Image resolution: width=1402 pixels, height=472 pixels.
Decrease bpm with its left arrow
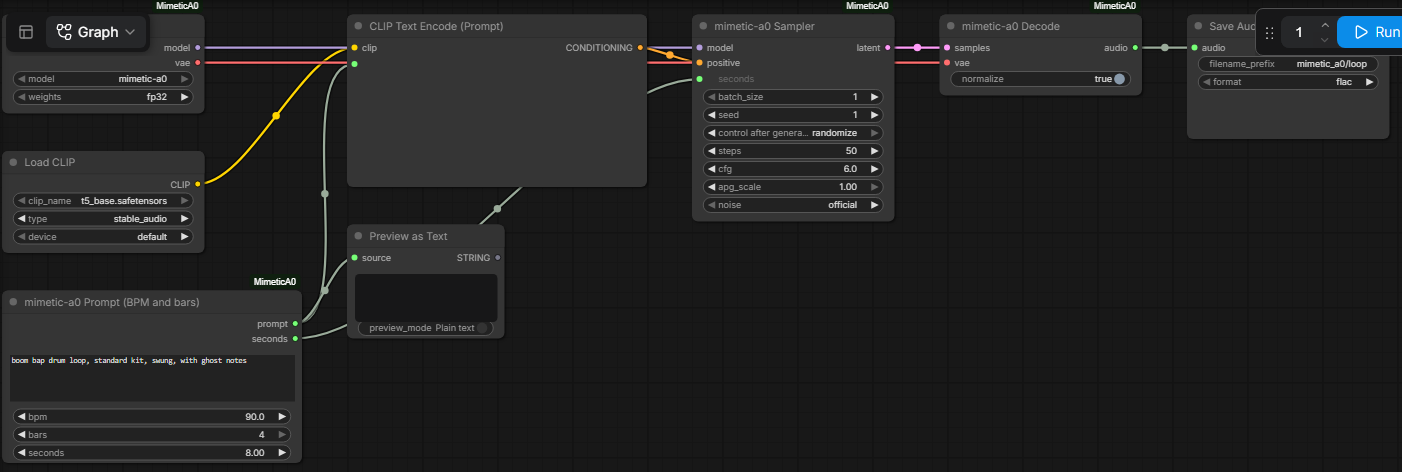tap(22, 417)
